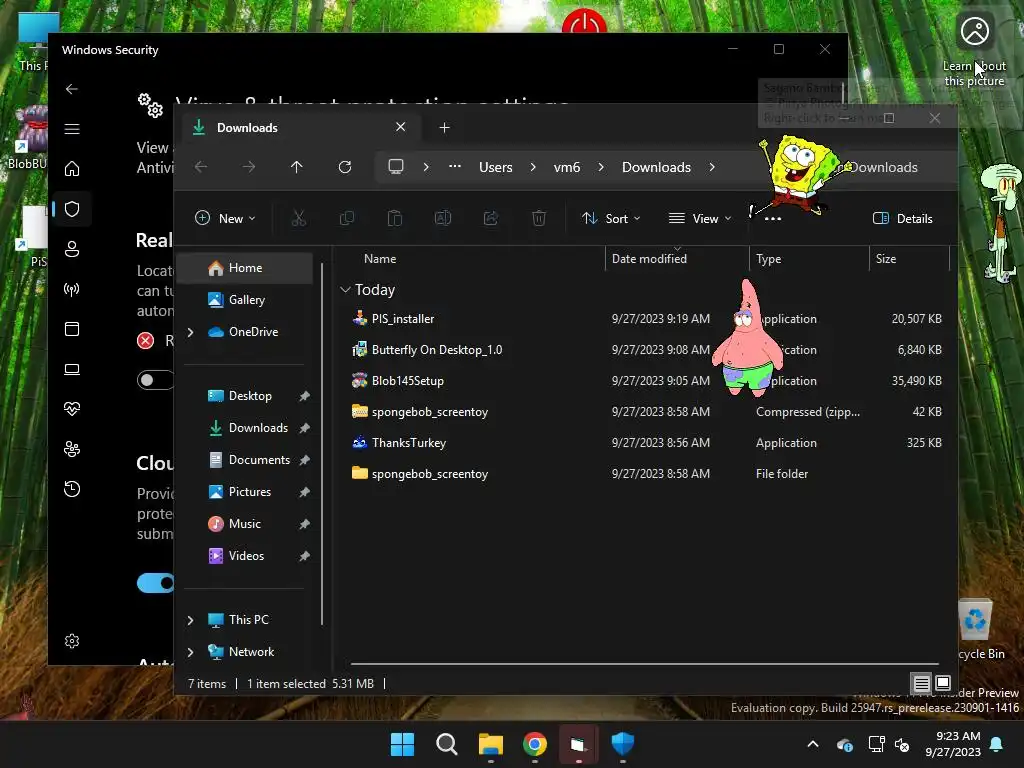Click the Delete trash icon in Explorer toolbar

coord(539,218)
